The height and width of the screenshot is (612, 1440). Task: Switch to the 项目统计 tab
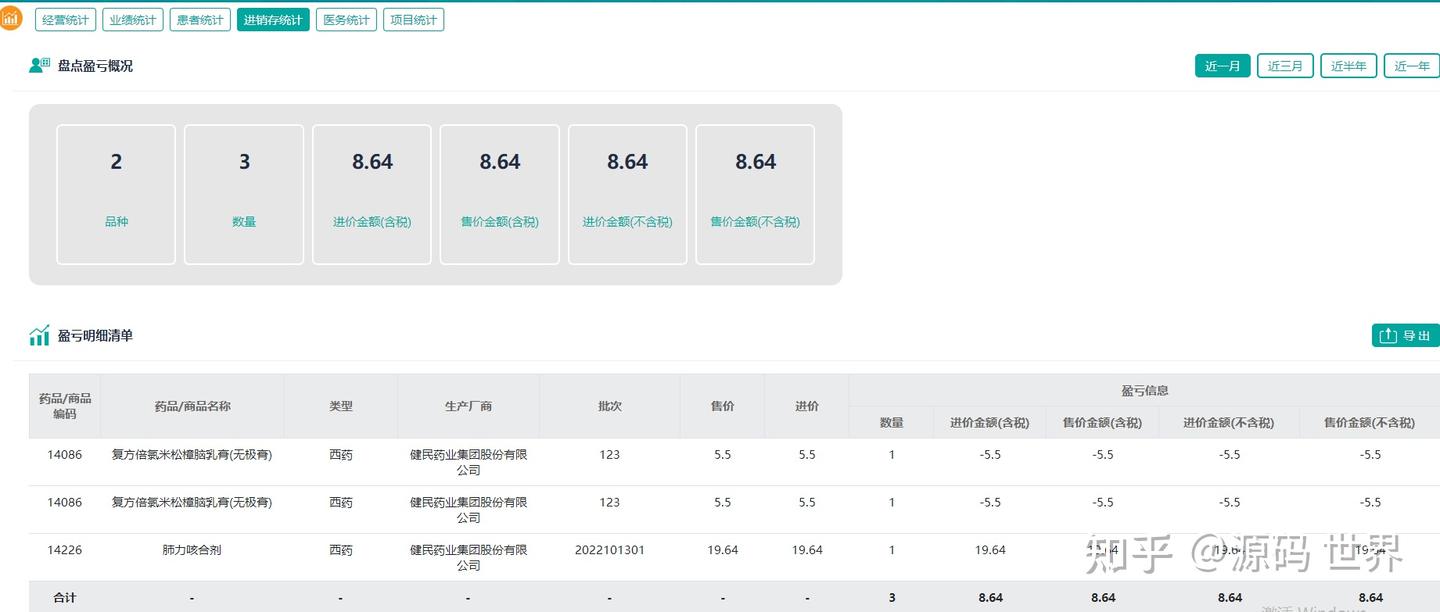click(x=413, y=18)
